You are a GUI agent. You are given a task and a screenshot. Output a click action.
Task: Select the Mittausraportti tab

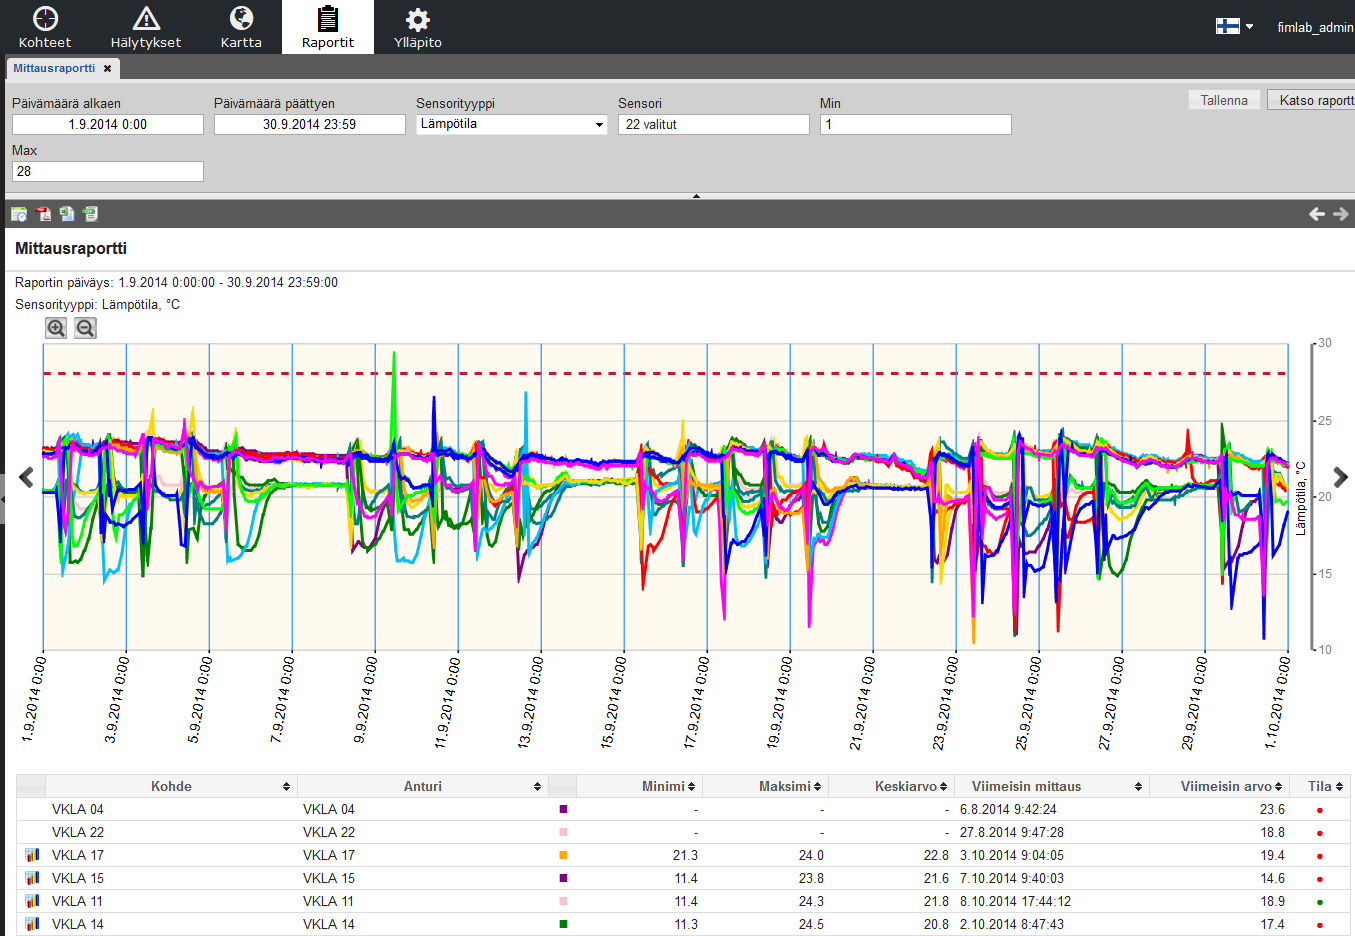54,68
